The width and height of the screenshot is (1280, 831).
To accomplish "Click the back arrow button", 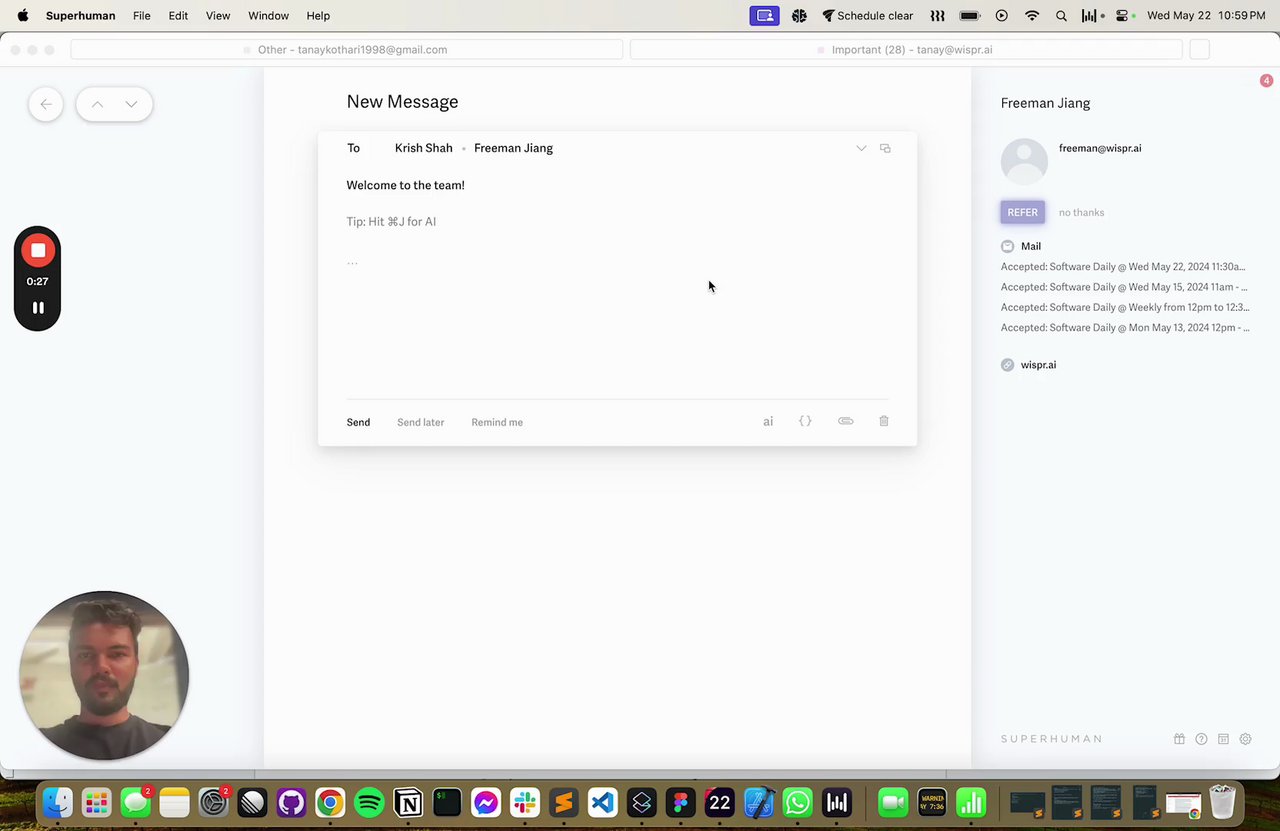I will point(46,104).
